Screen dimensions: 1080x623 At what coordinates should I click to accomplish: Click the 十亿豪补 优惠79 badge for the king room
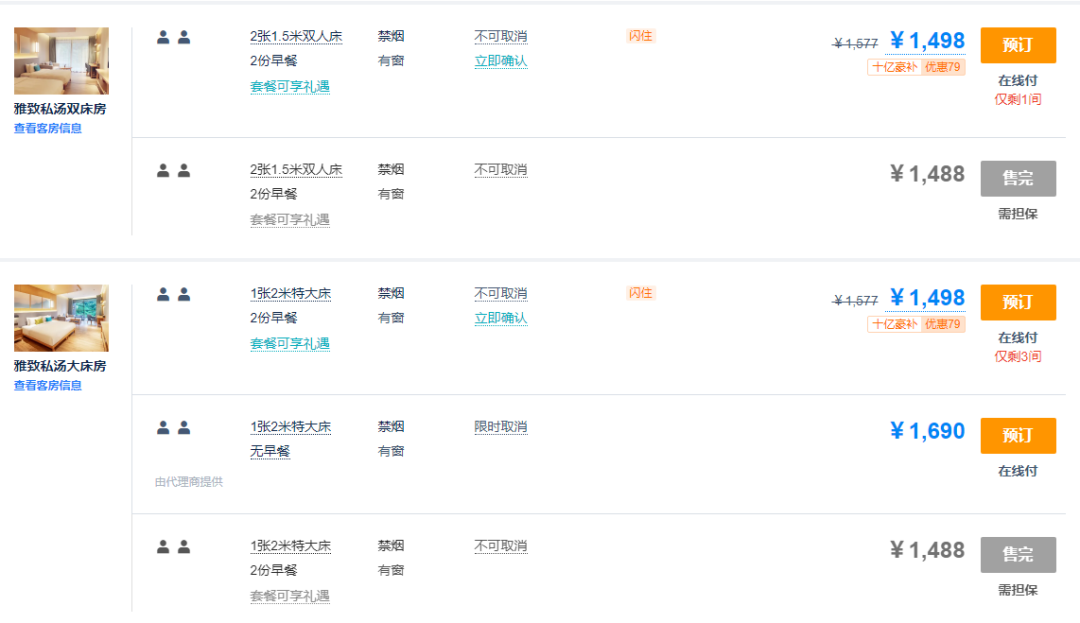916,324
